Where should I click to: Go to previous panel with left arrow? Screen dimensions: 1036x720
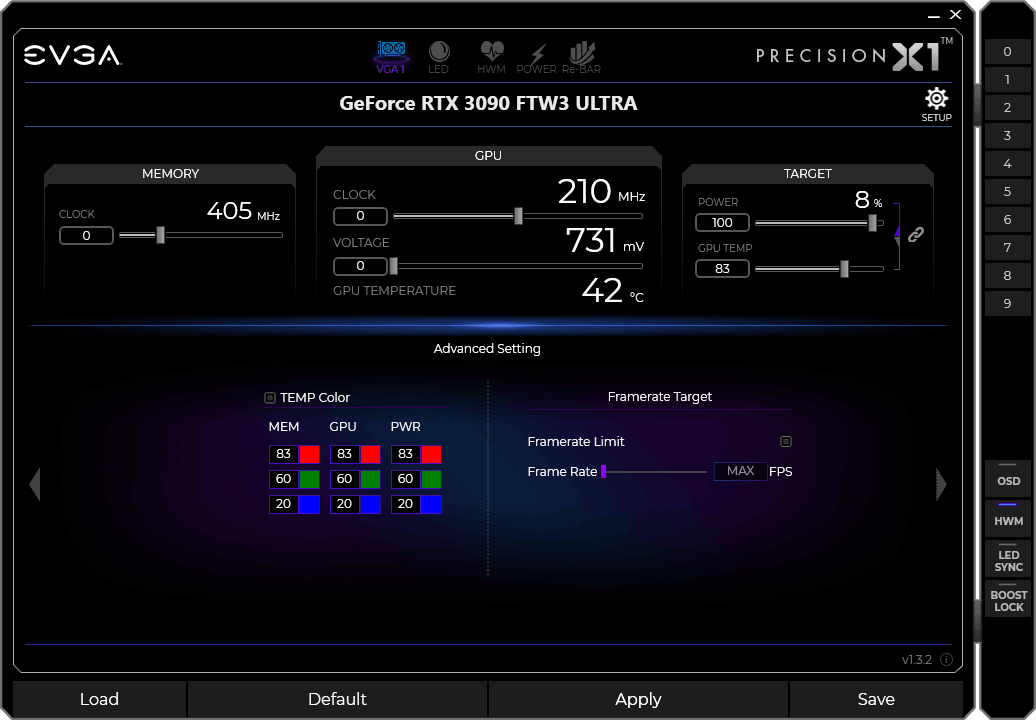[35, 484]
